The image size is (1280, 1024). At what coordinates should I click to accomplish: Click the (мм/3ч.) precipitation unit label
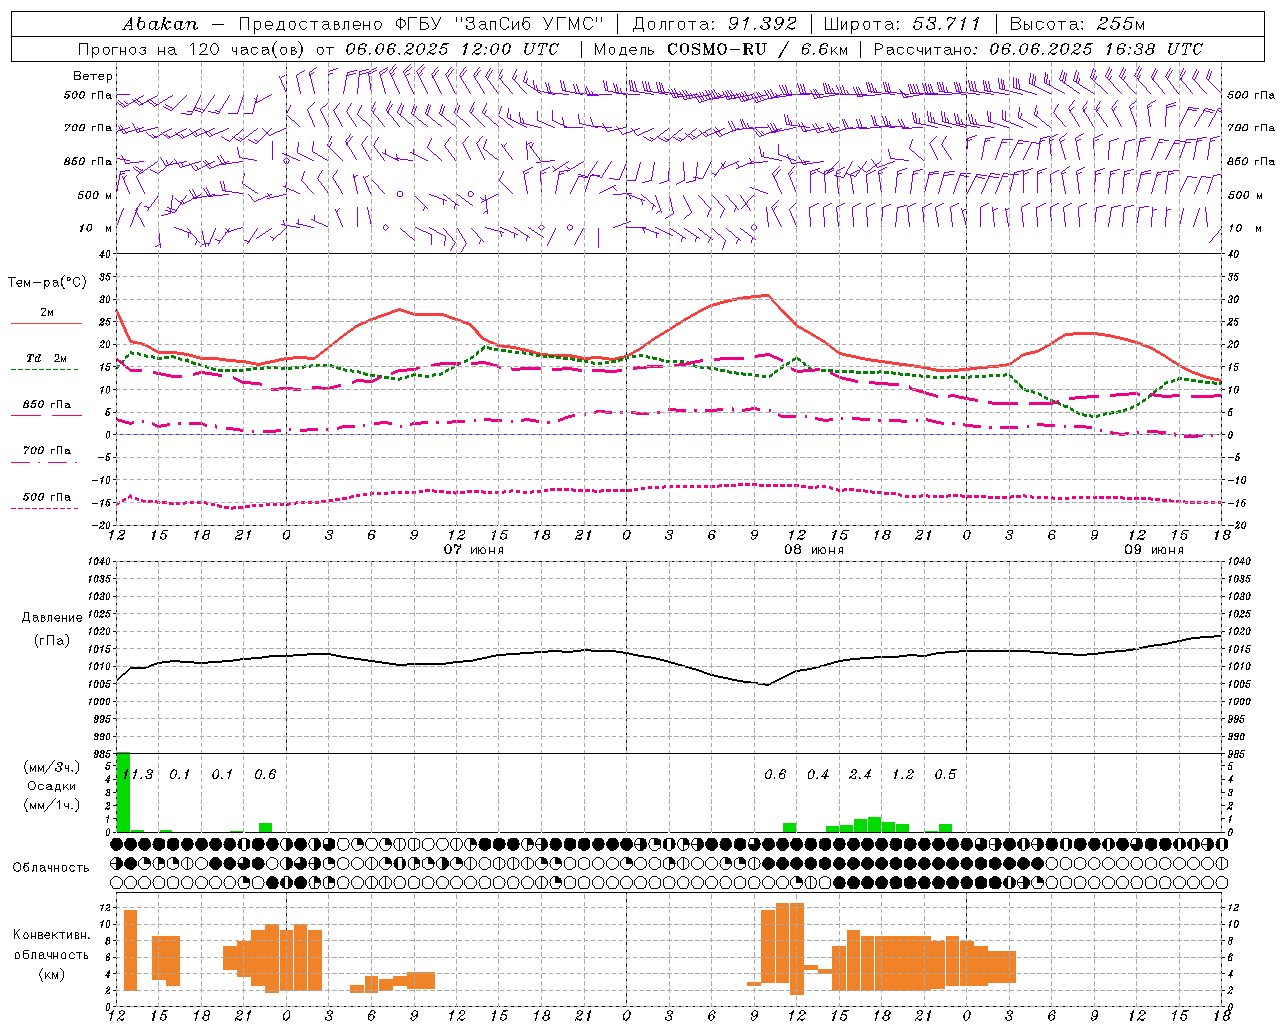(x=52, y=767)
